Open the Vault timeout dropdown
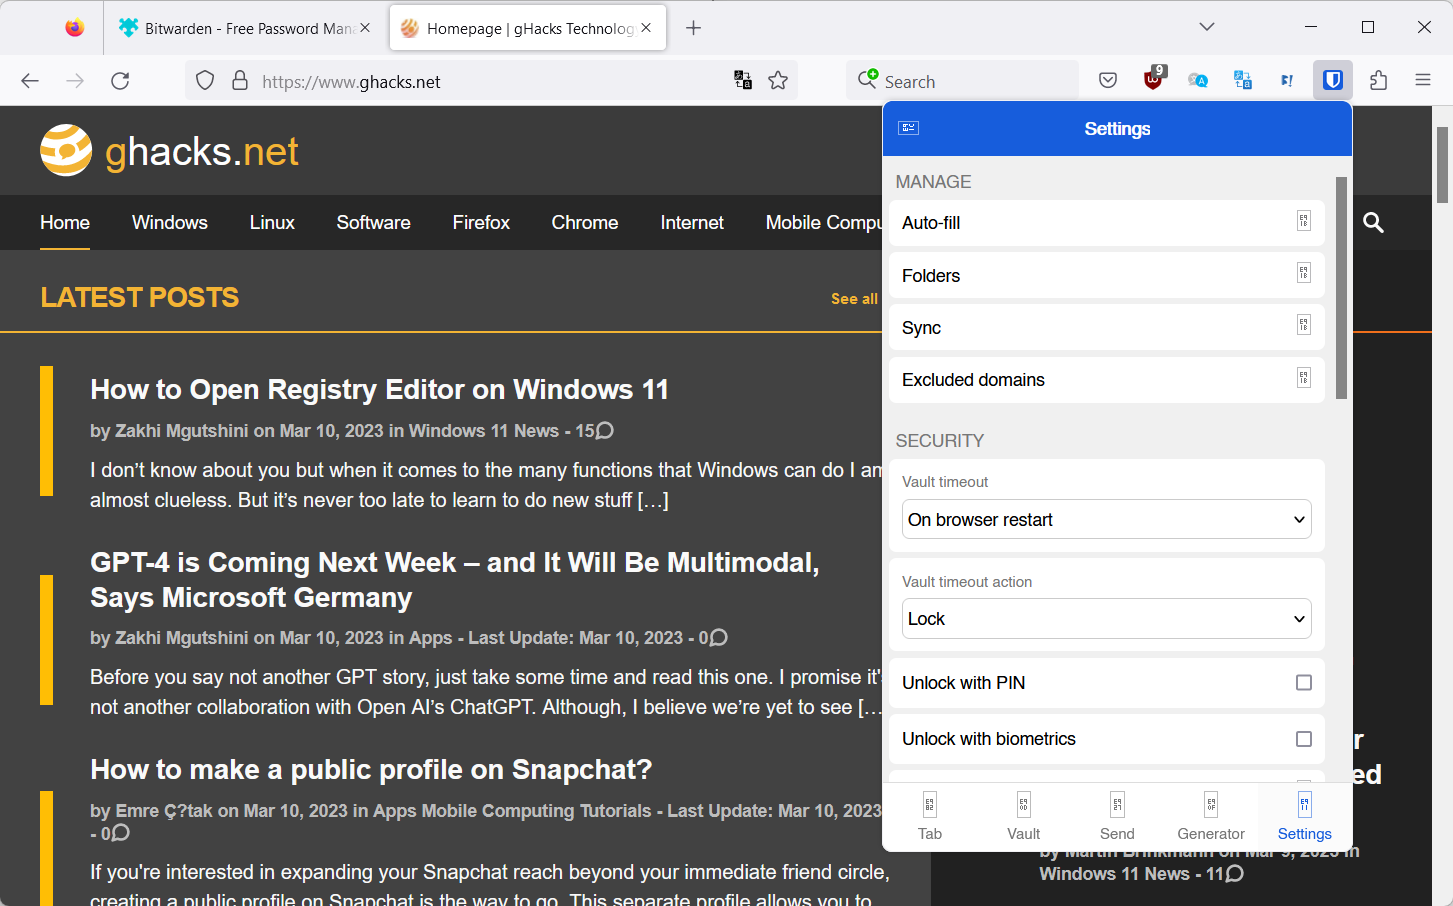 (x=1106, y=520)
